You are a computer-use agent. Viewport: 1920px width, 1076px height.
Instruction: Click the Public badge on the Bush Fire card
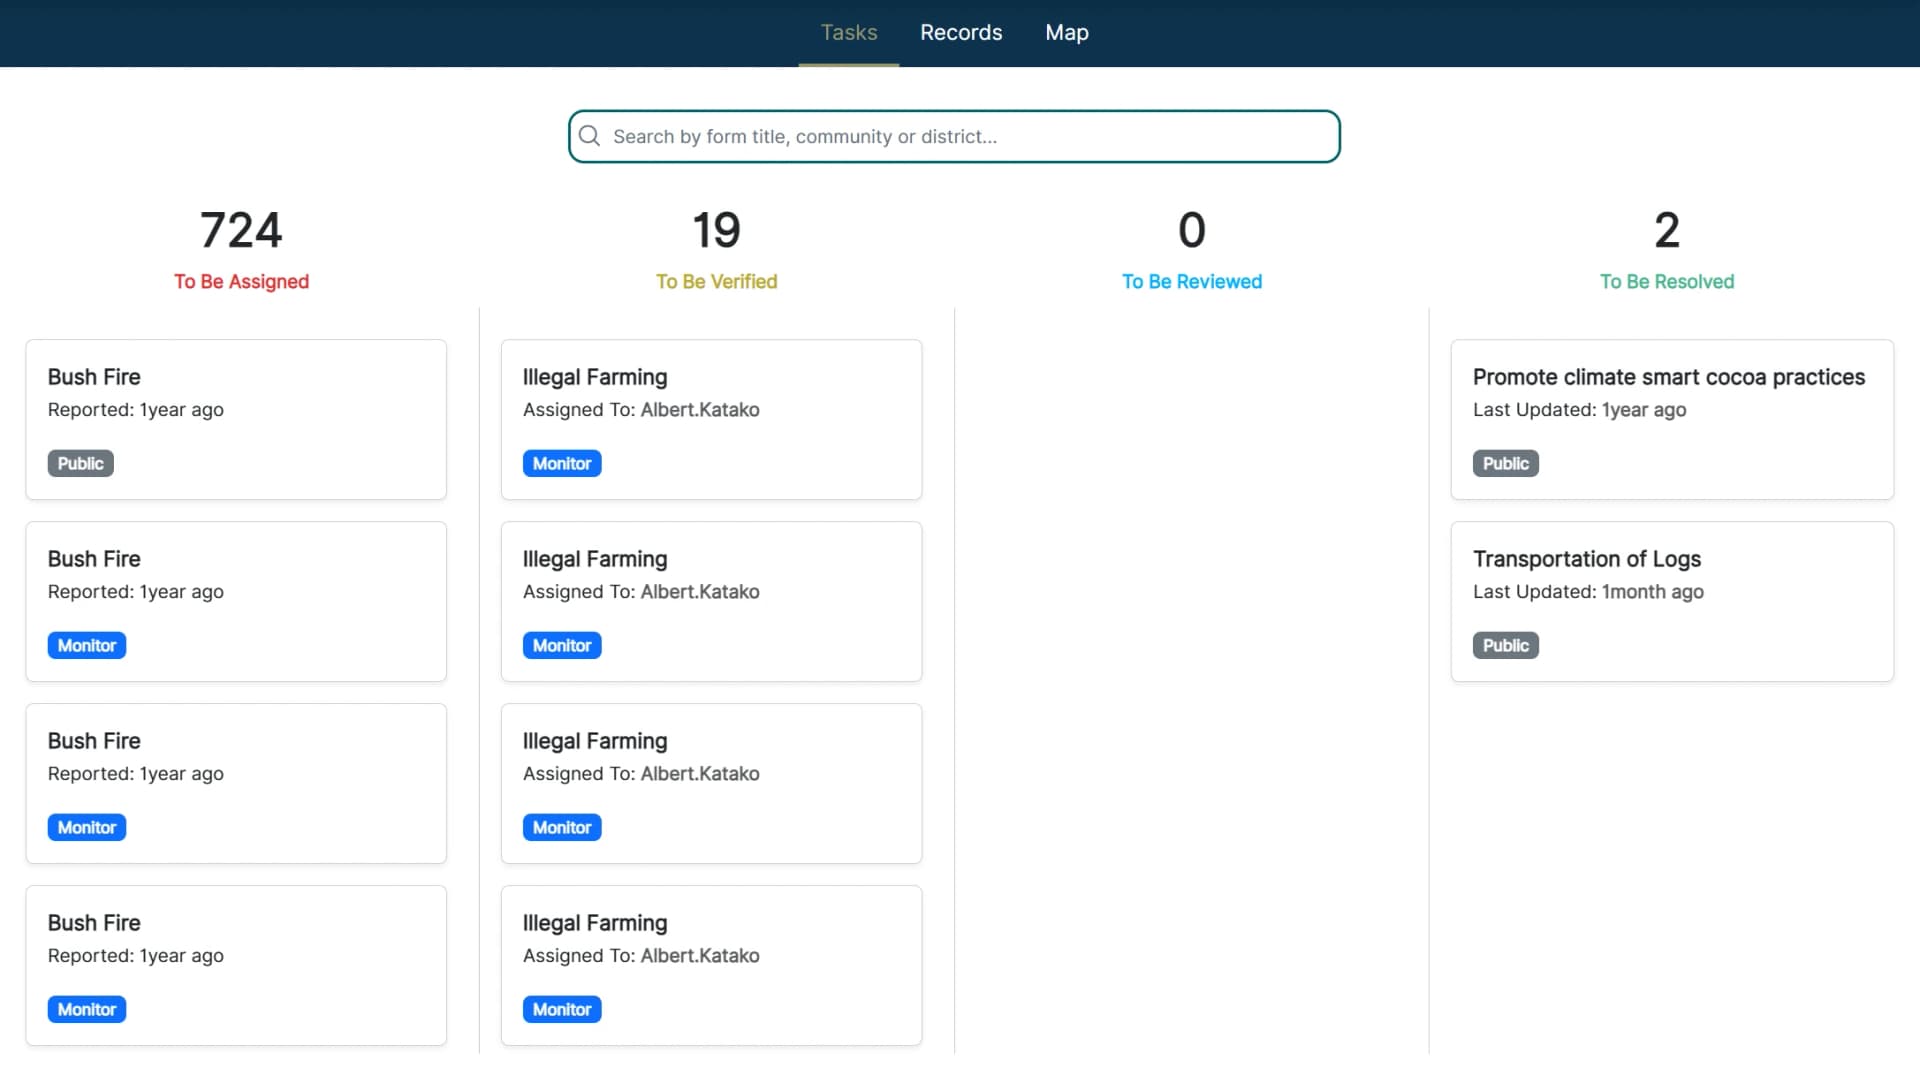pyautogui.click(x=80, y=463)
